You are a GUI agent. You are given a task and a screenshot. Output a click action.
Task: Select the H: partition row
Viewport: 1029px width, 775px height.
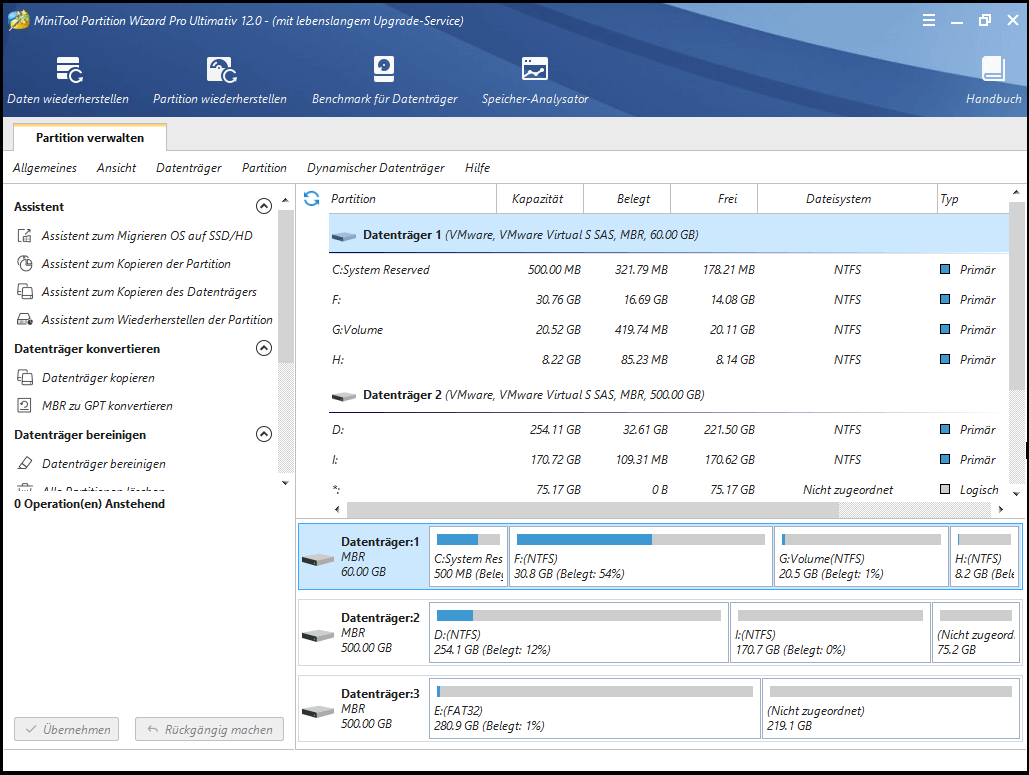(668, 360)
